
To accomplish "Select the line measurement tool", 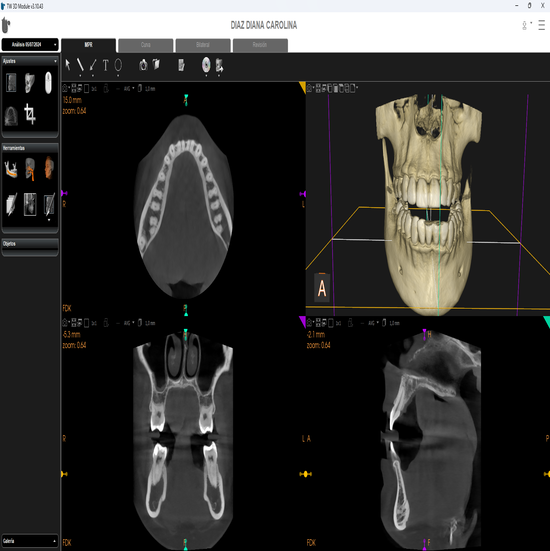I will click(x=80, y=65).
